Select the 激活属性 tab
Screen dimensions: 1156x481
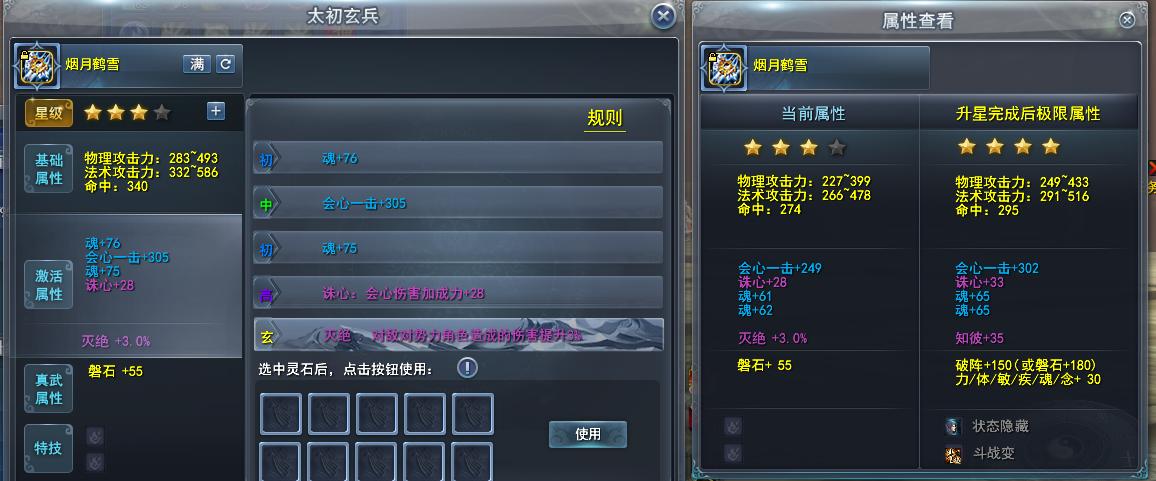click(x=49, y=285)
